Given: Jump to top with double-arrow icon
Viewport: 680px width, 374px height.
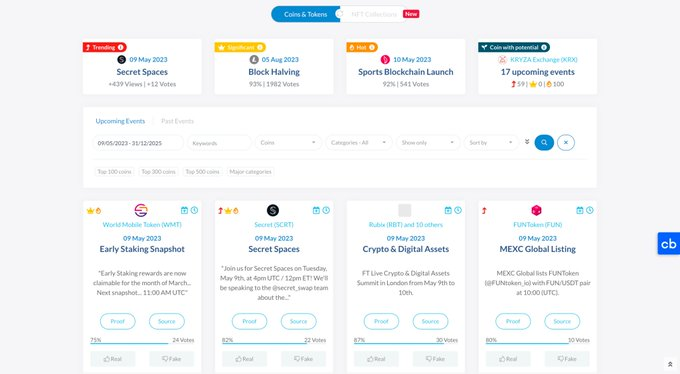Looking at the screenshot, I should tap(670, 364).
